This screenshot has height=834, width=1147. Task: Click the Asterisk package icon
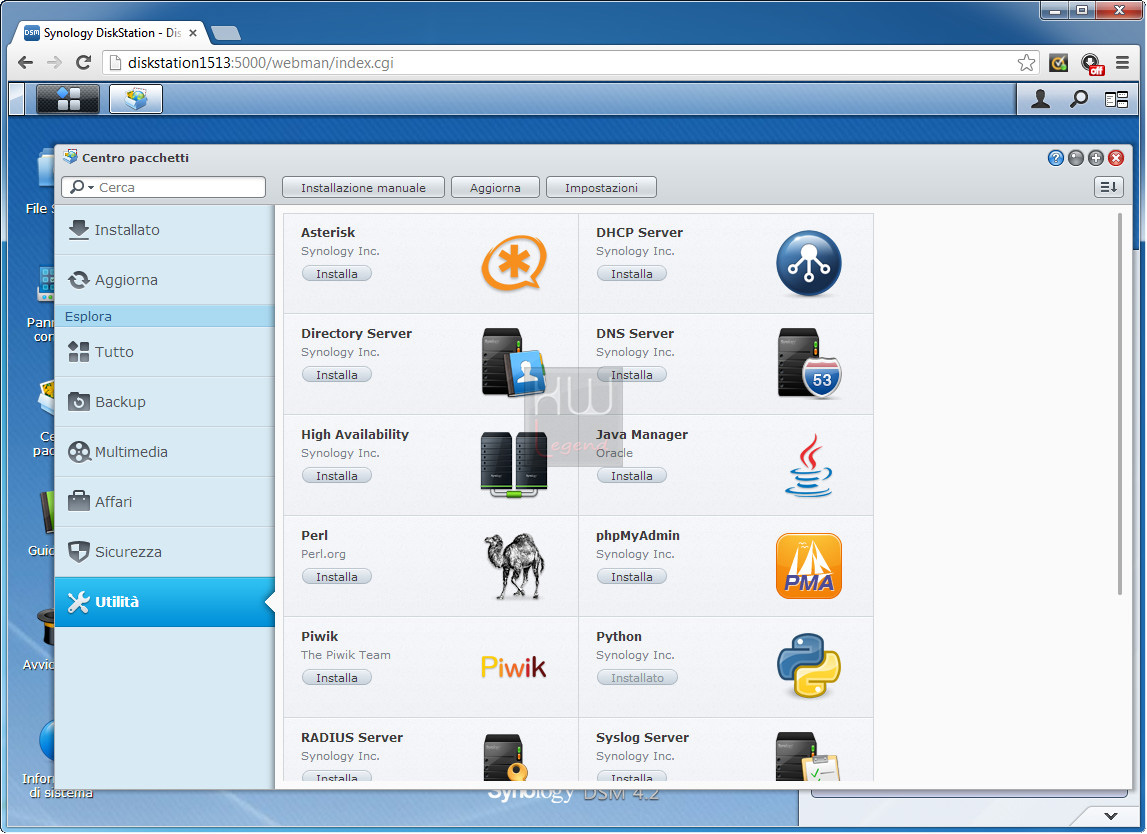514,263
